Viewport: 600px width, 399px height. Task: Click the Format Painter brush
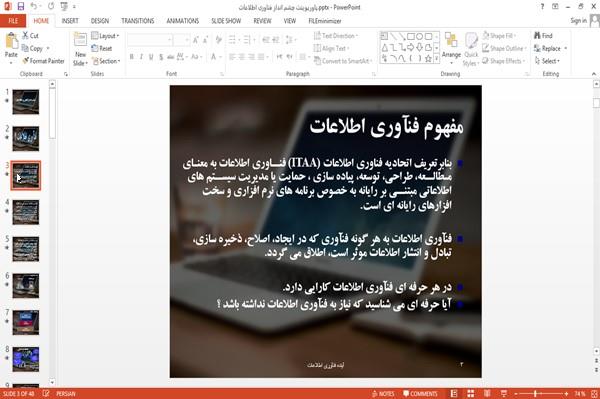click(x=26, y=61)
